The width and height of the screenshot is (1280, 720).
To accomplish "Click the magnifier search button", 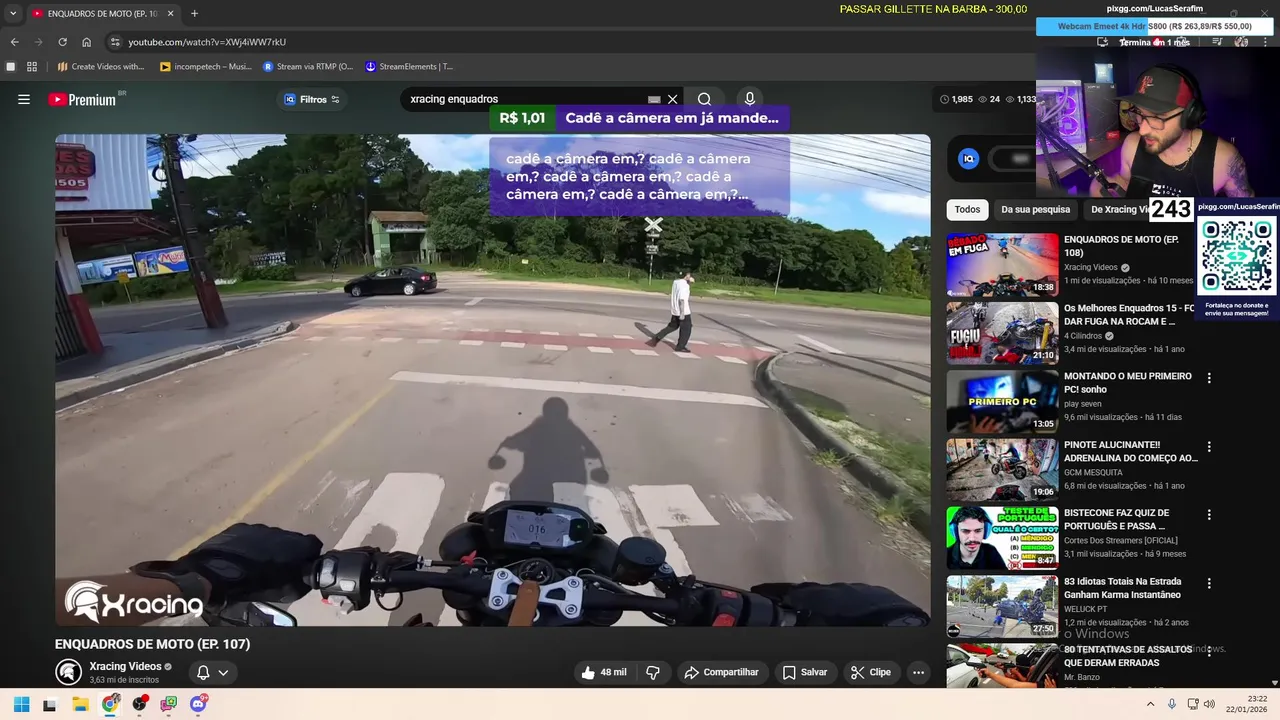I will click(705, 99).
